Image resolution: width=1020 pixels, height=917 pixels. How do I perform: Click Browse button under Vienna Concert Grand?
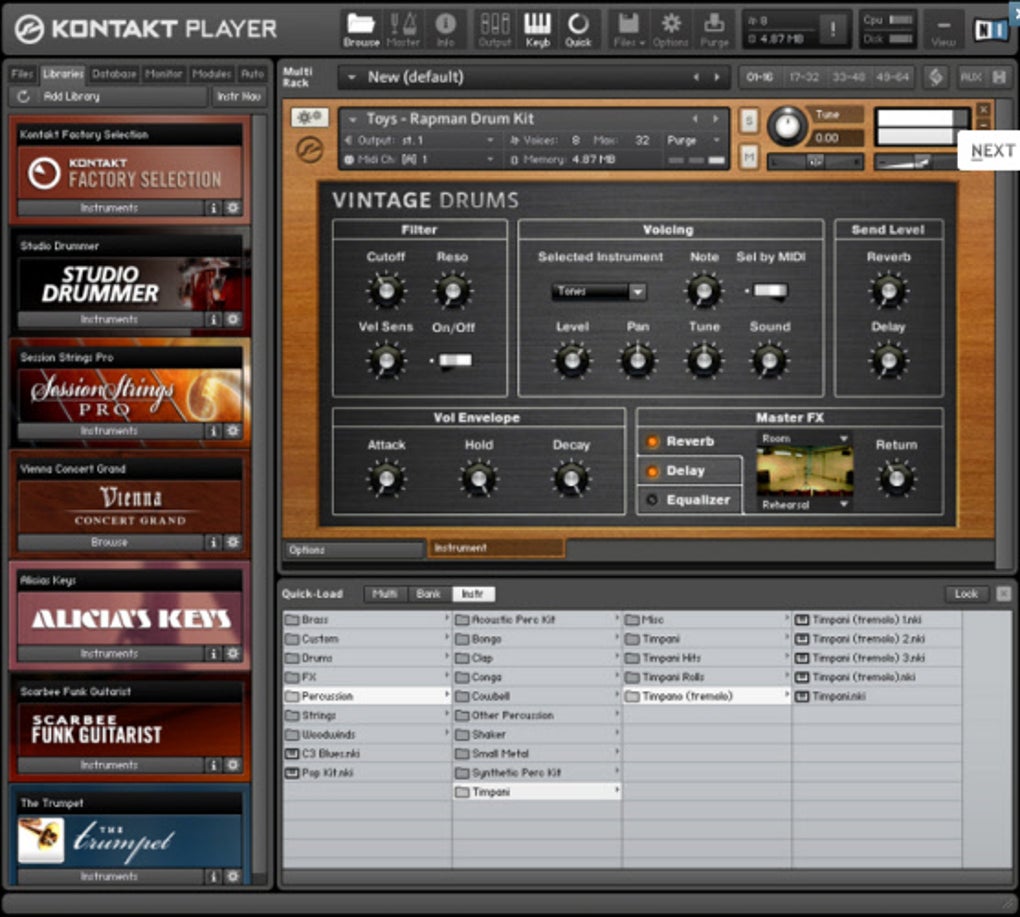click(x=109, y=542)
